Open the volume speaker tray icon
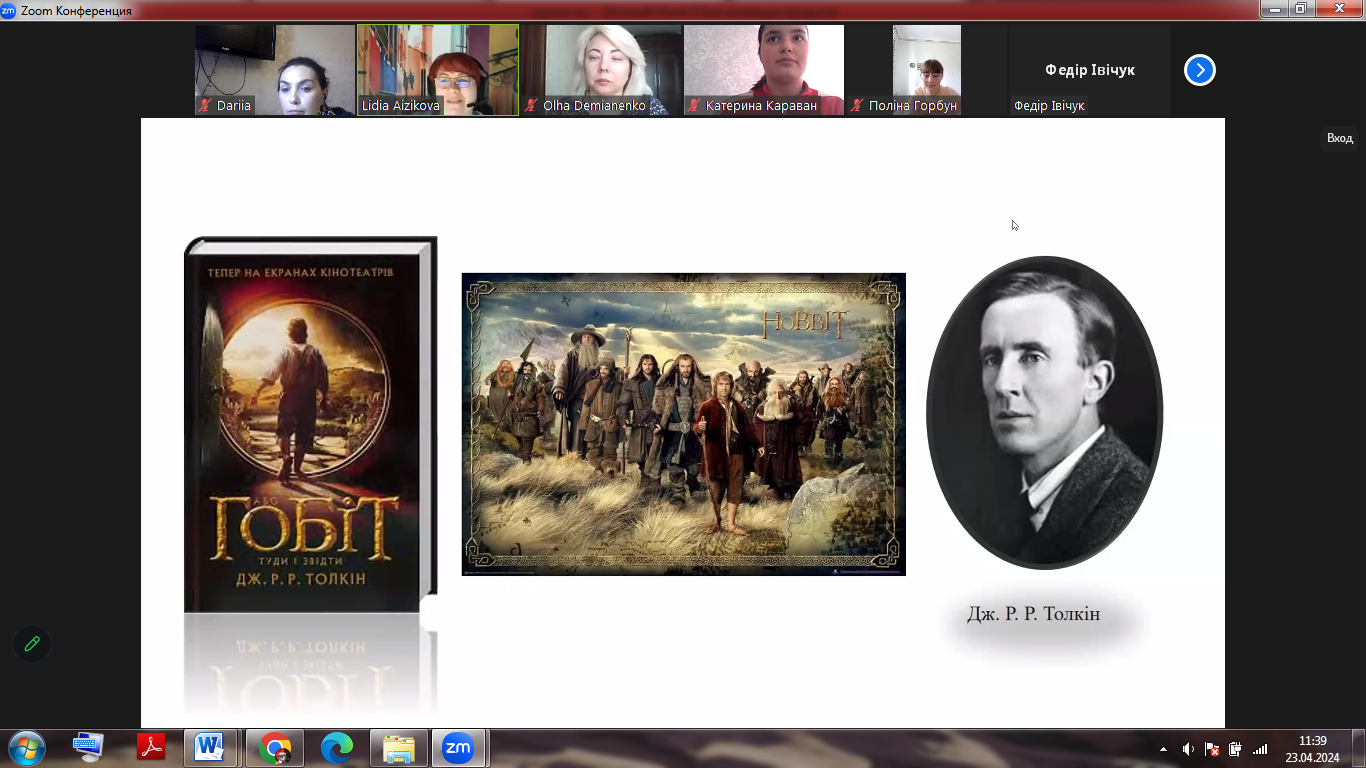 (1188, 749)
